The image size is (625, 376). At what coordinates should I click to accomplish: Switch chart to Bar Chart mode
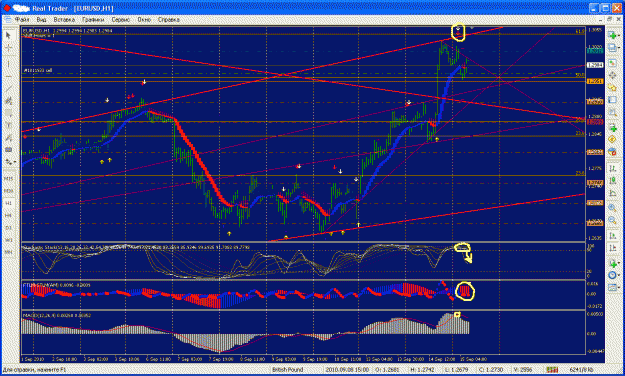[612, 169]
